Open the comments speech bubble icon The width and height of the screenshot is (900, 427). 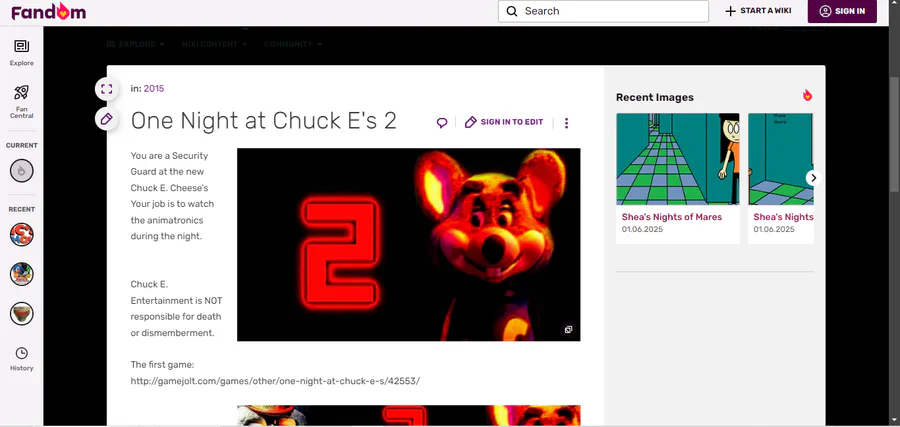pos(442,122)
